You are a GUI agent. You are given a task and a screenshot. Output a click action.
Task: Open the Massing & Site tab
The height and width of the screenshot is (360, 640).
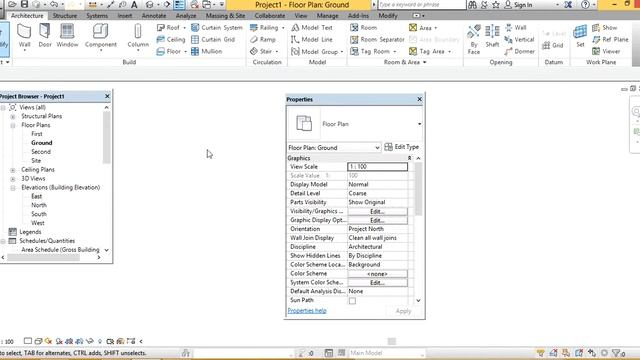point(225,16)
